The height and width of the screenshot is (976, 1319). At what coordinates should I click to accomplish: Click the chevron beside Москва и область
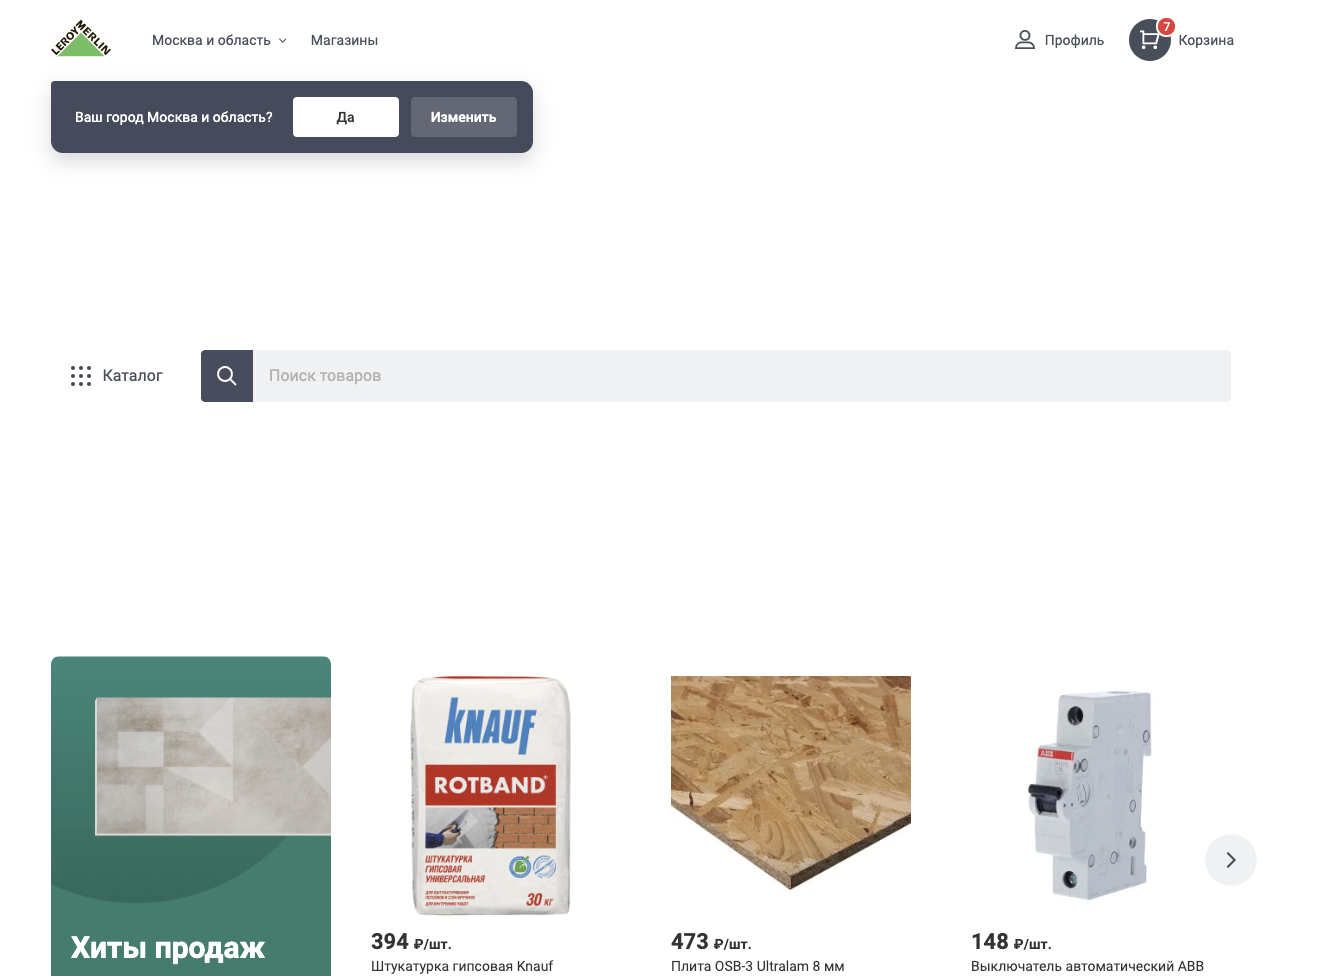click(x=283, y=41)
